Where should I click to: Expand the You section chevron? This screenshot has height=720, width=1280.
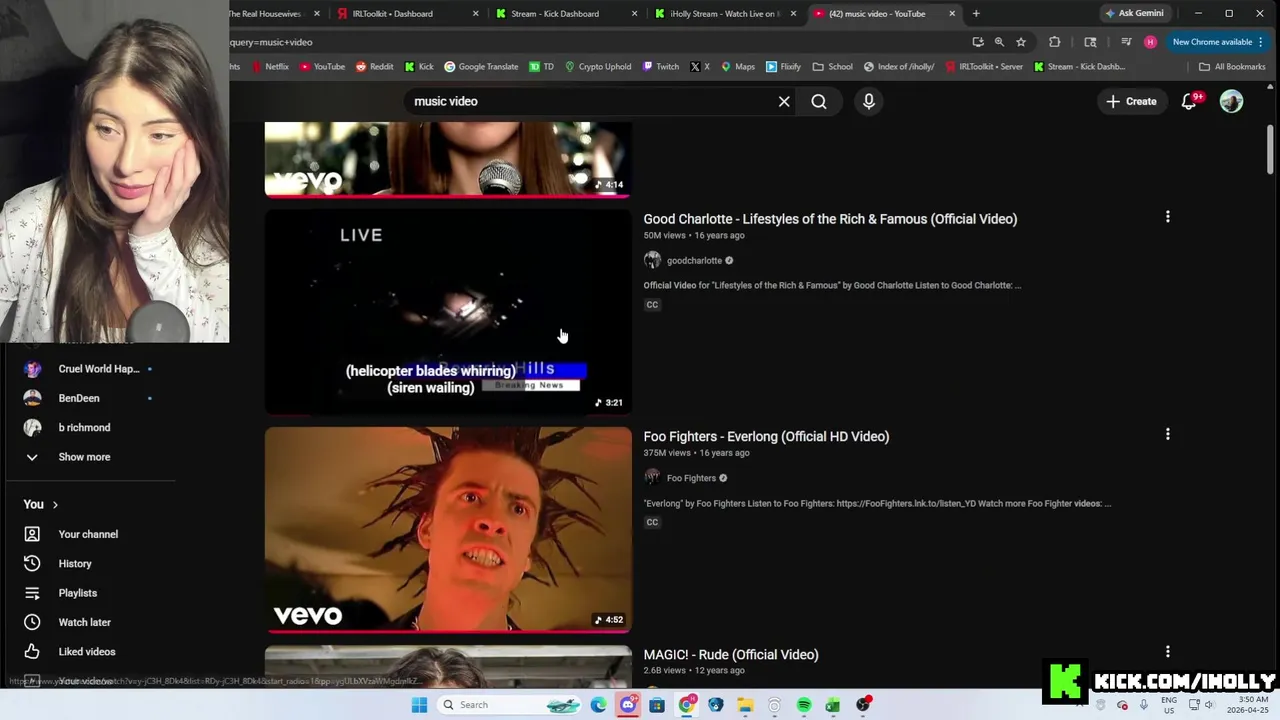[x=55, y=505]
